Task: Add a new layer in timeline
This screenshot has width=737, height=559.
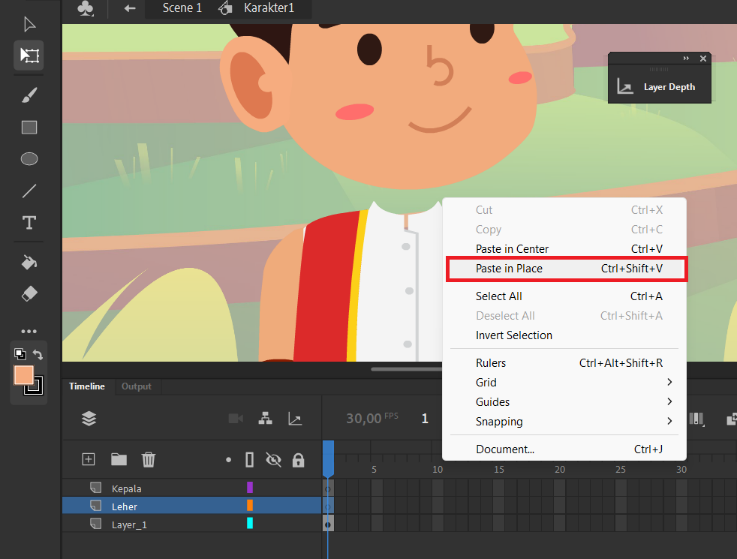Action: coord(88,459)
